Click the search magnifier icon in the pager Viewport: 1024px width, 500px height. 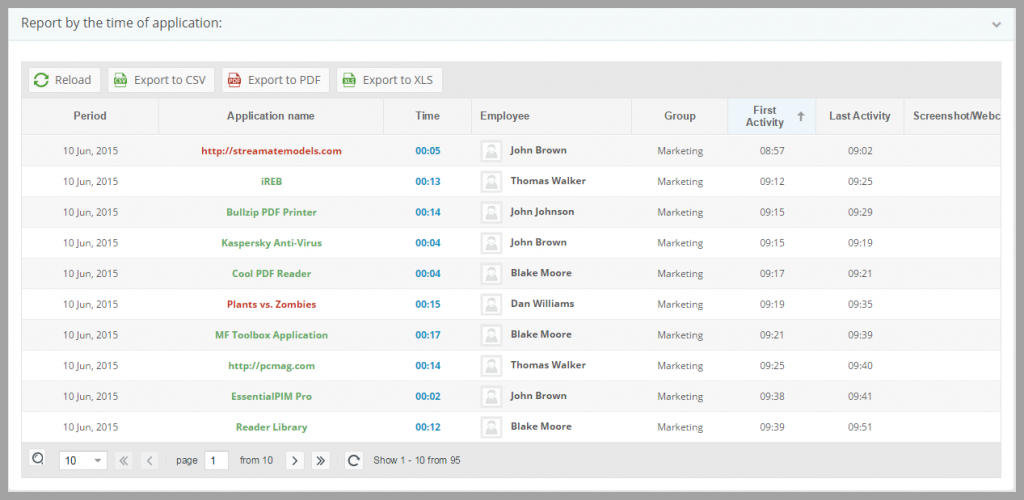pyautogui.click(x=38, y=458)
